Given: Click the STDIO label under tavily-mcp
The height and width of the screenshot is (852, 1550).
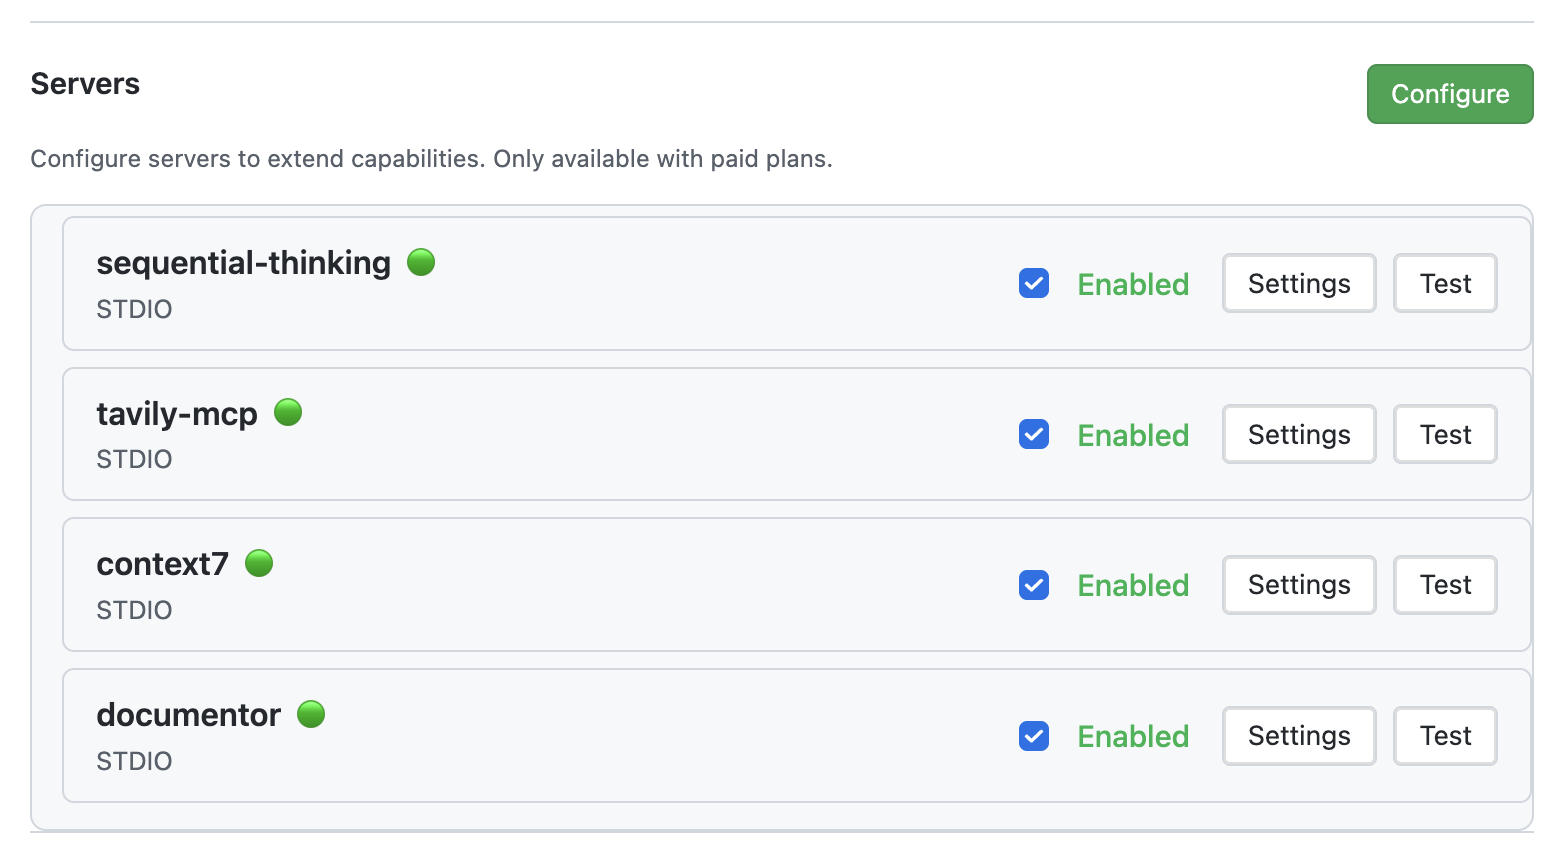Looking at the screenshot, I should [x=134, y=459].
